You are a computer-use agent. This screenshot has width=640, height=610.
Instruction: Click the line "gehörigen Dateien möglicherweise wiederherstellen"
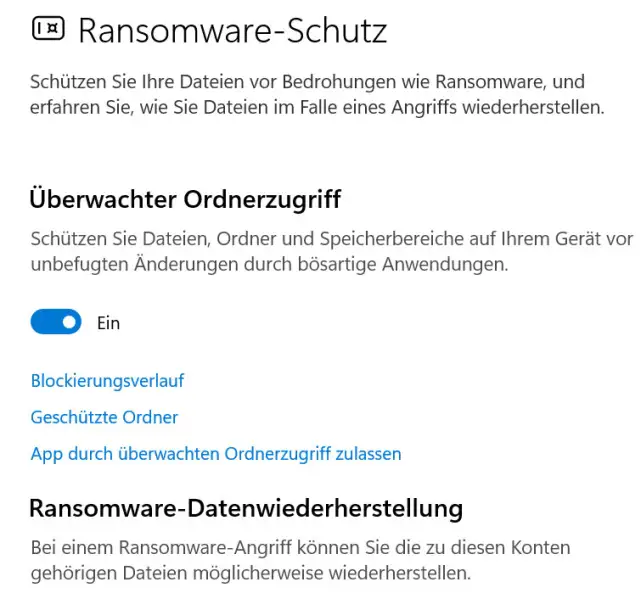coord(250,574)
